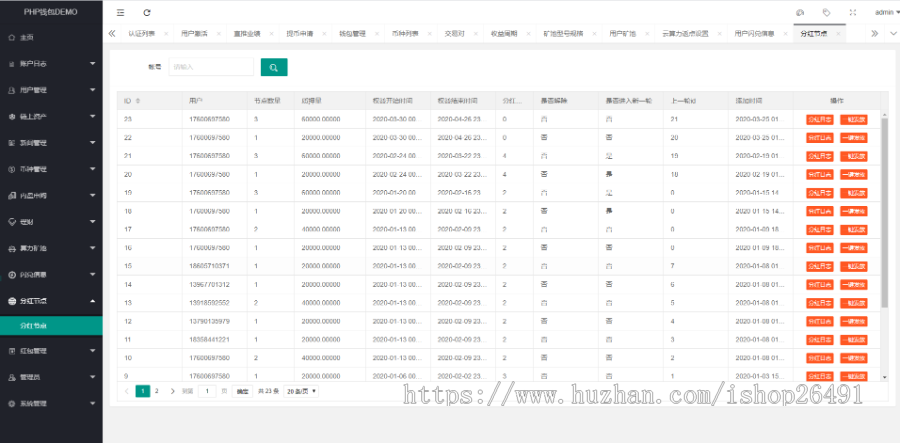Click user cell 13967701312 in row 14

point(210,285)
